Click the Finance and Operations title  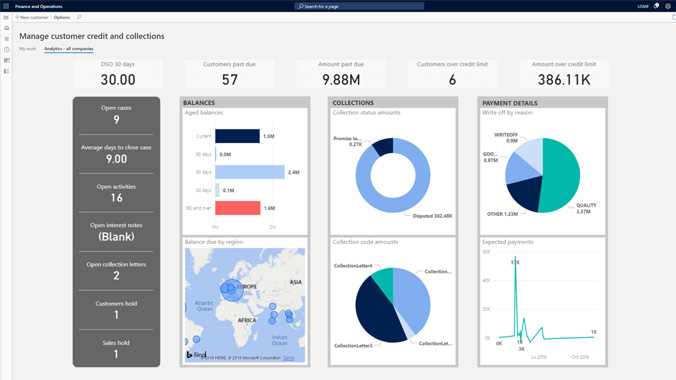(38, 6)
